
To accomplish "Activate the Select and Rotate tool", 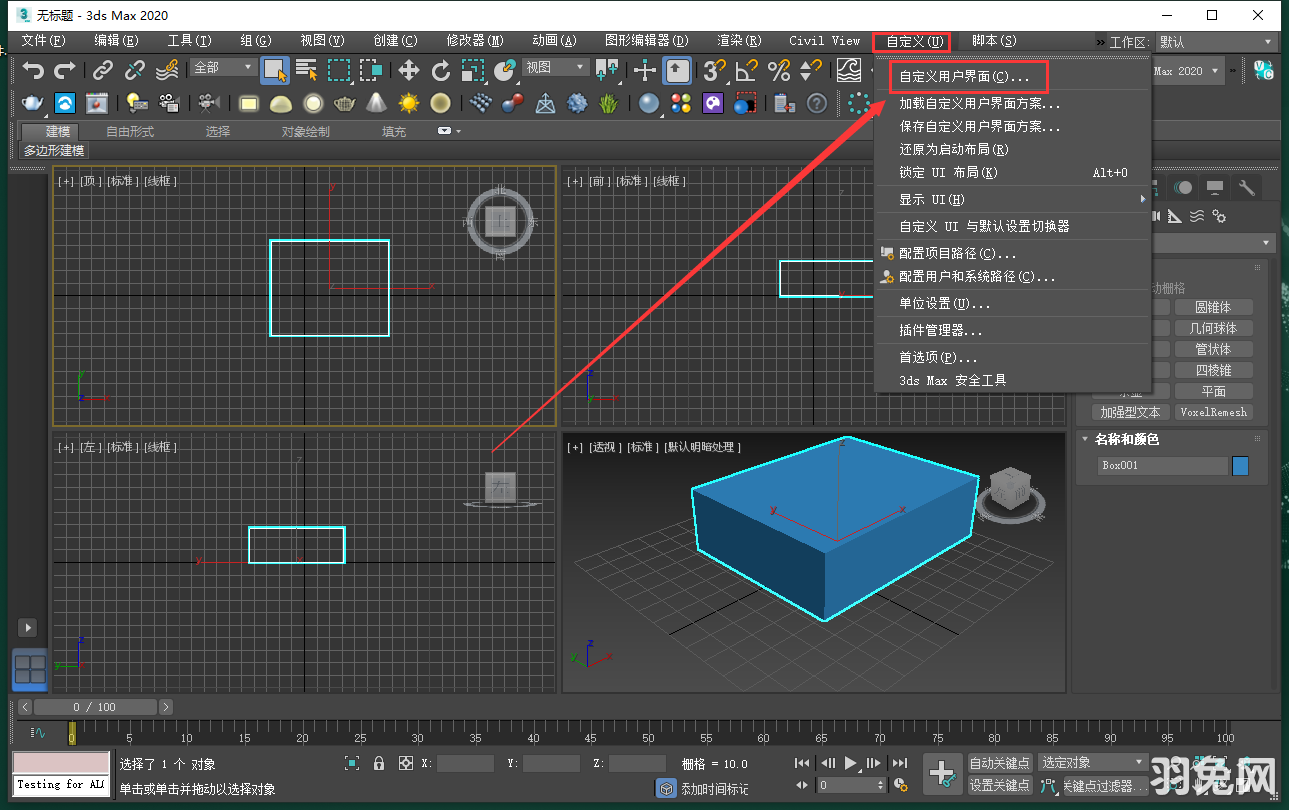I will point(441,70).
